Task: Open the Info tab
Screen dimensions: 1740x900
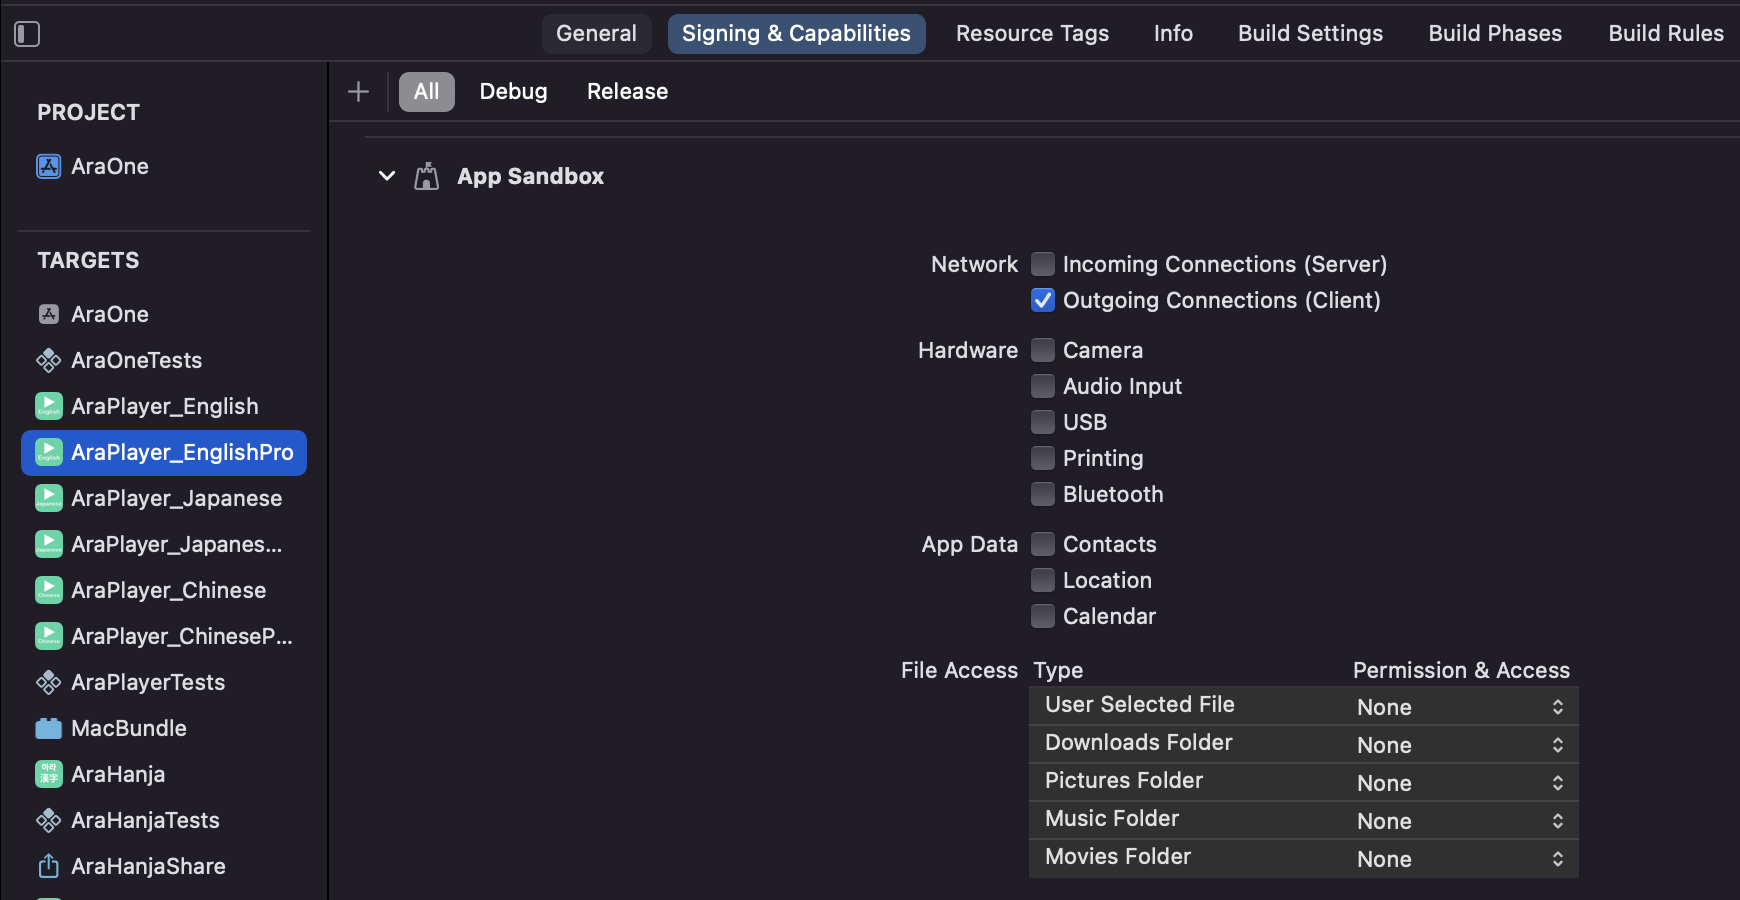Action: pos(1173,34)
